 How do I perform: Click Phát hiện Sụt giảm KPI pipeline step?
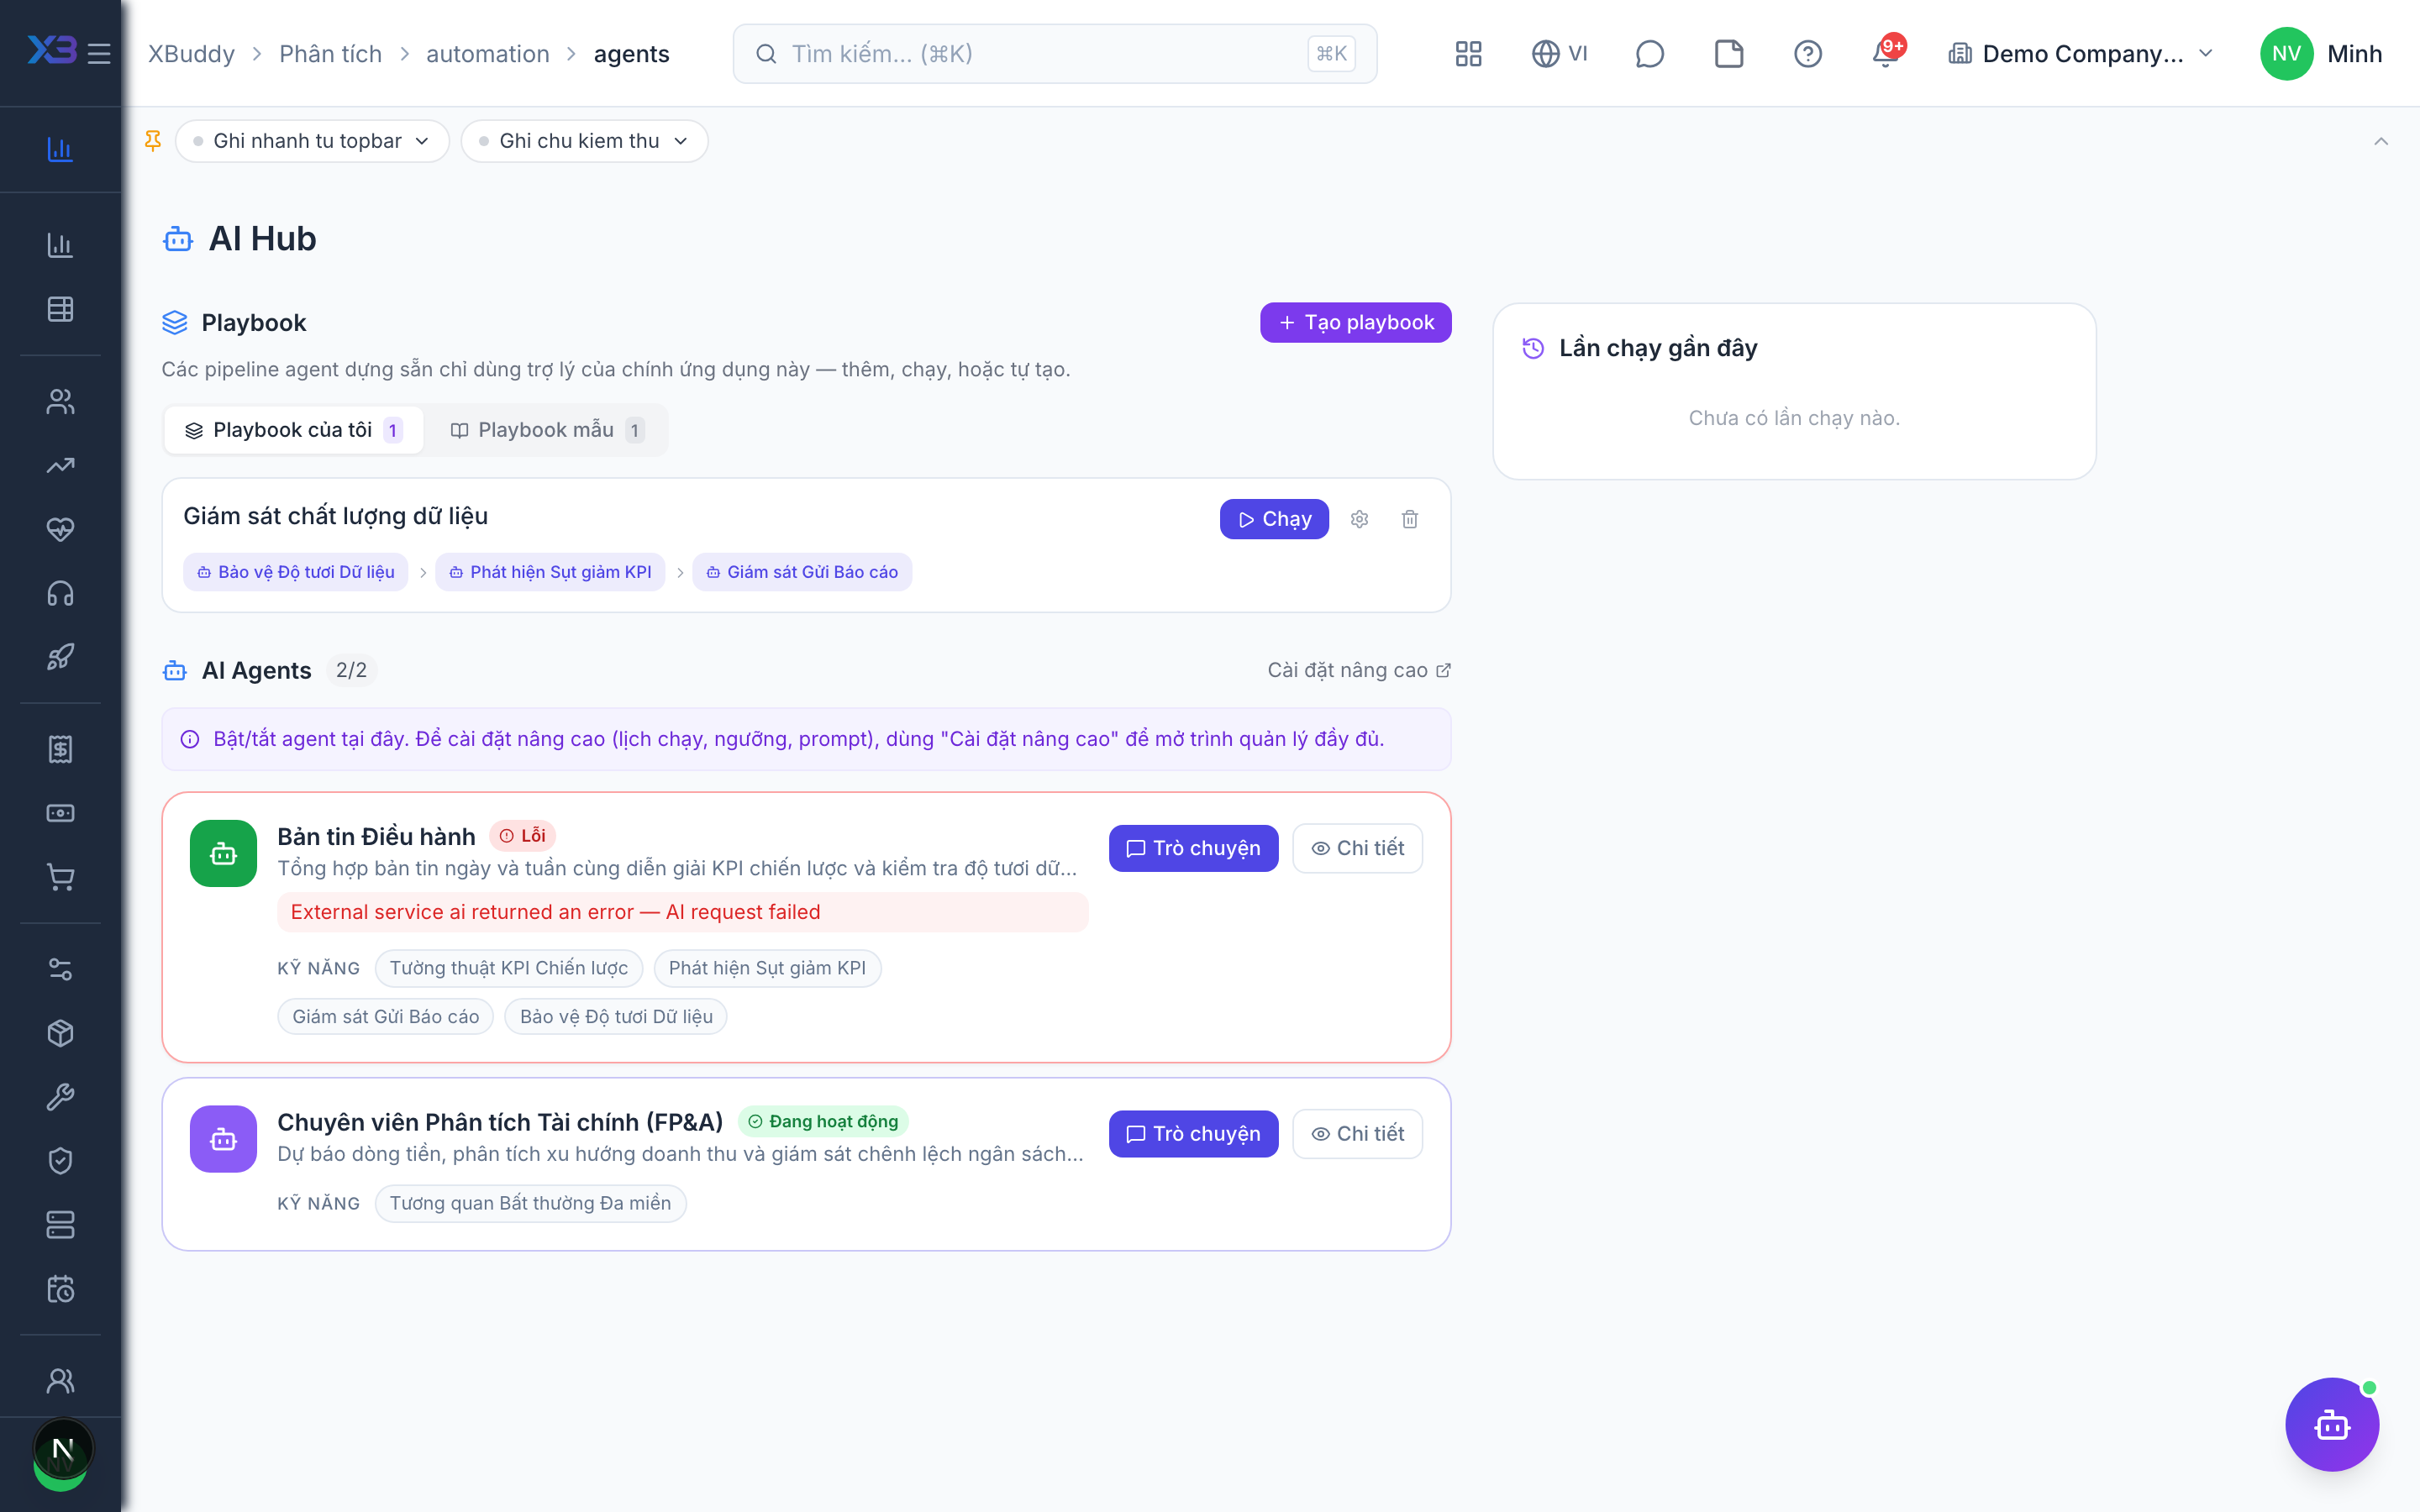(549, 572)
